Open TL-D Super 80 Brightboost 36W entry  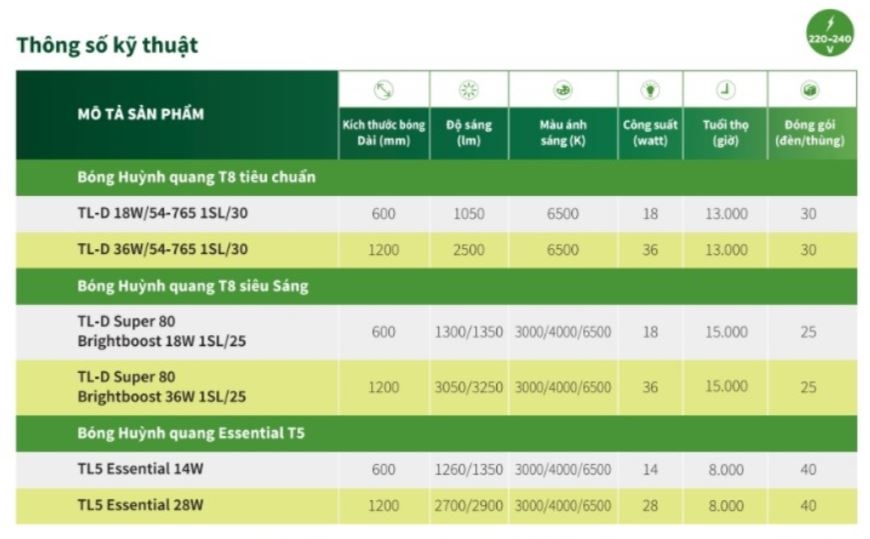pyautogui.click(x=162, y=387)
